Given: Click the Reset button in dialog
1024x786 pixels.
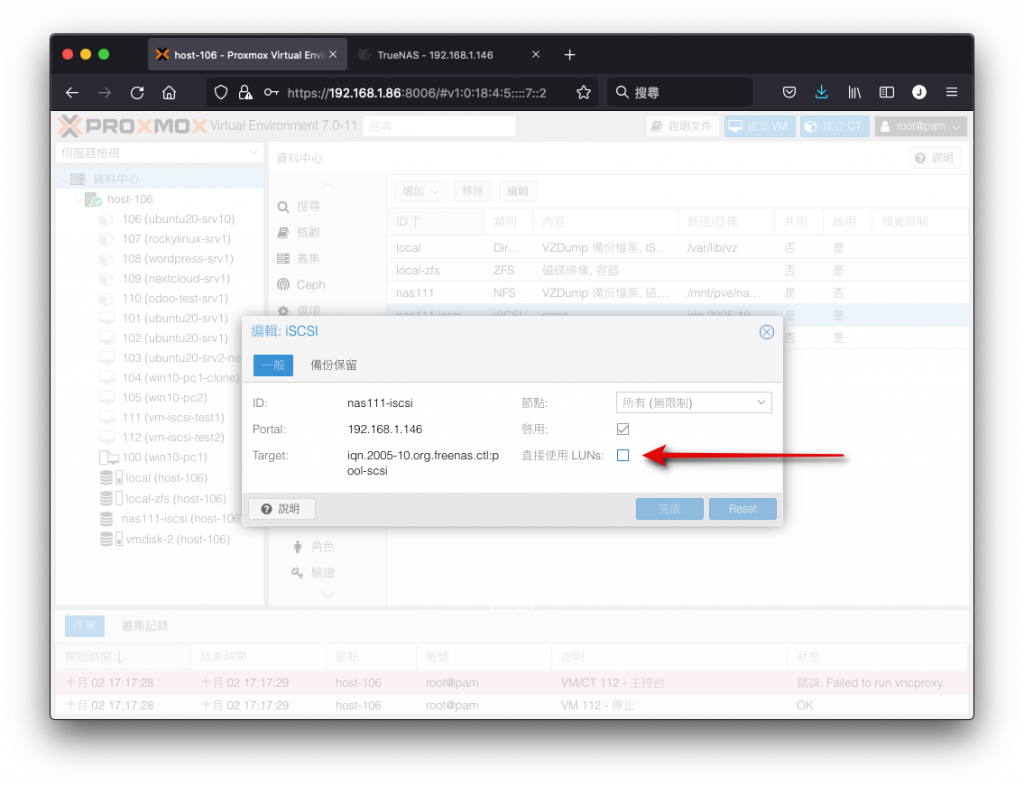Looking at the screenshot, I should coord(743,509).
